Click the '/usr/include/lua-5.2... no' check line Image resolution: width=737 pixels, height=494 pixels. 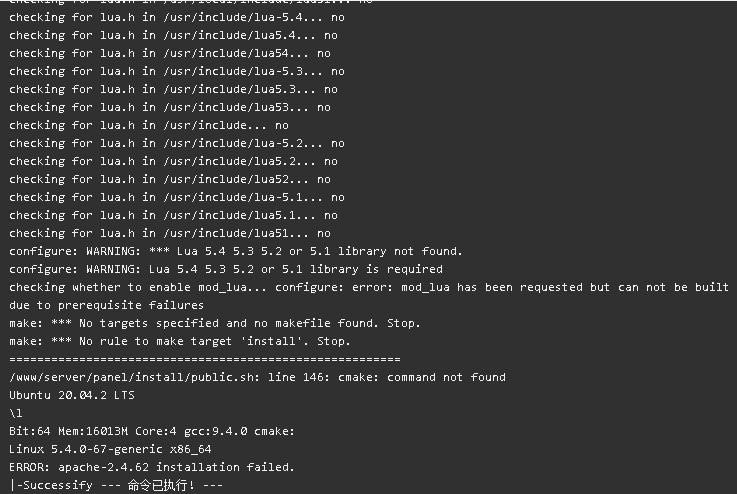(x=177, y=143)
